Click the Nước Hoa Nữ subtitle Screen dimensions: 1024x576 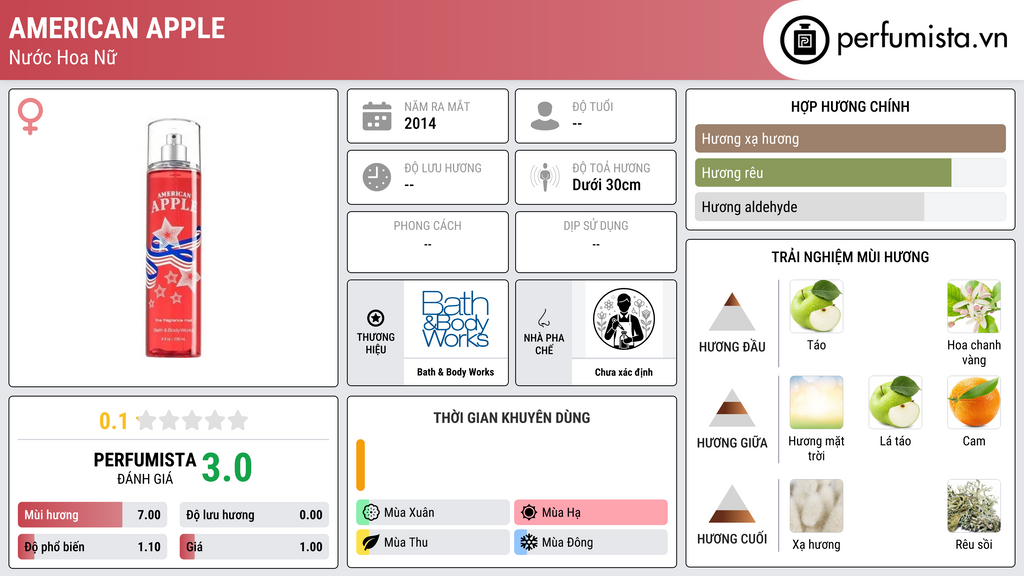pos(63,57)
